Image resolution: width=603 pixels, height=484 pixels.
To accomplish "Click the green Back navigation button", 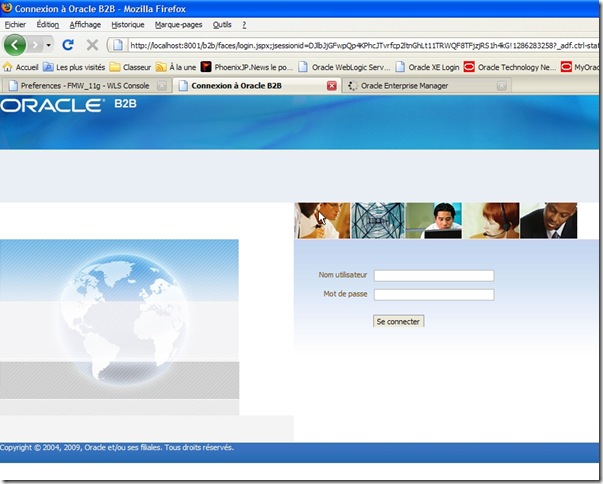I will tap(15, 45).
